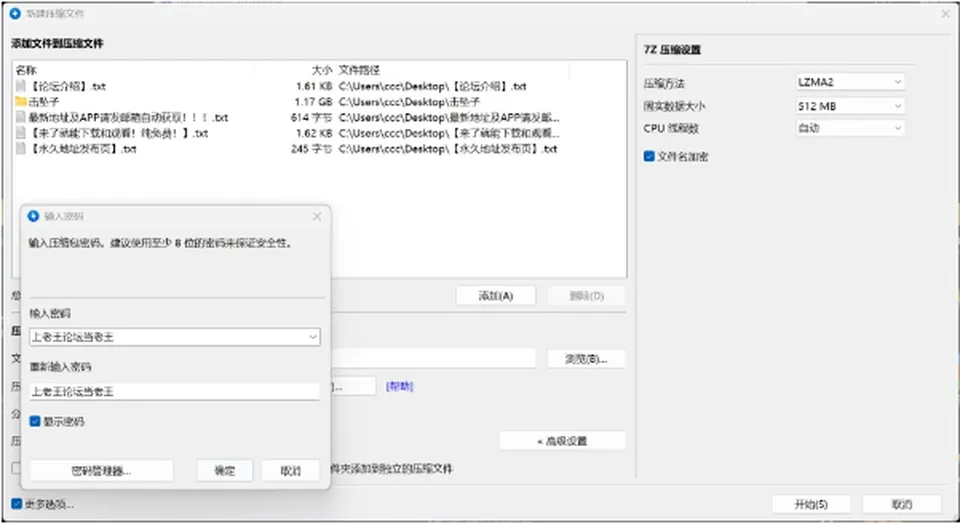960x524 pixels.
Task: Close the 输入密码 password dialog
Action: pos(317,216)
